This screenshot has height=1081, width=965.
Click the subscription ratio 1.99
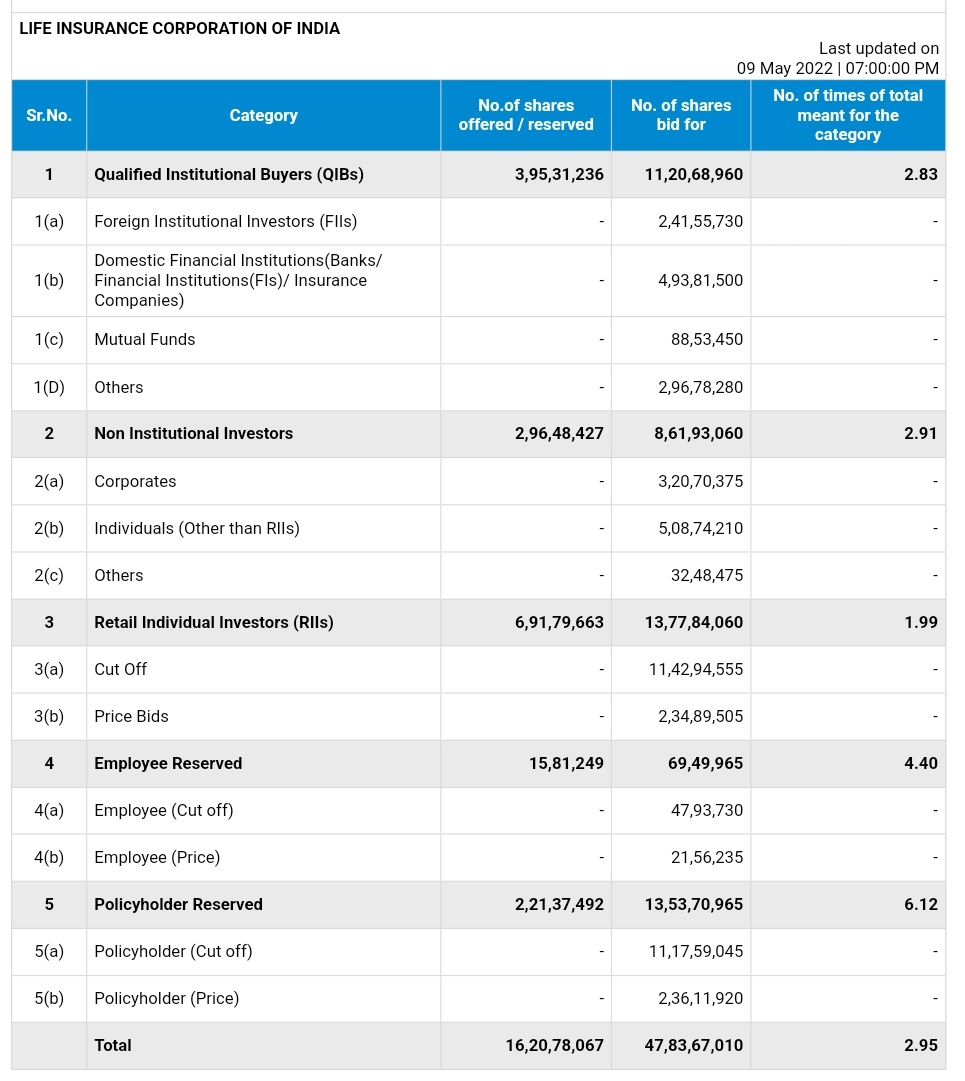tap(921, 623)
